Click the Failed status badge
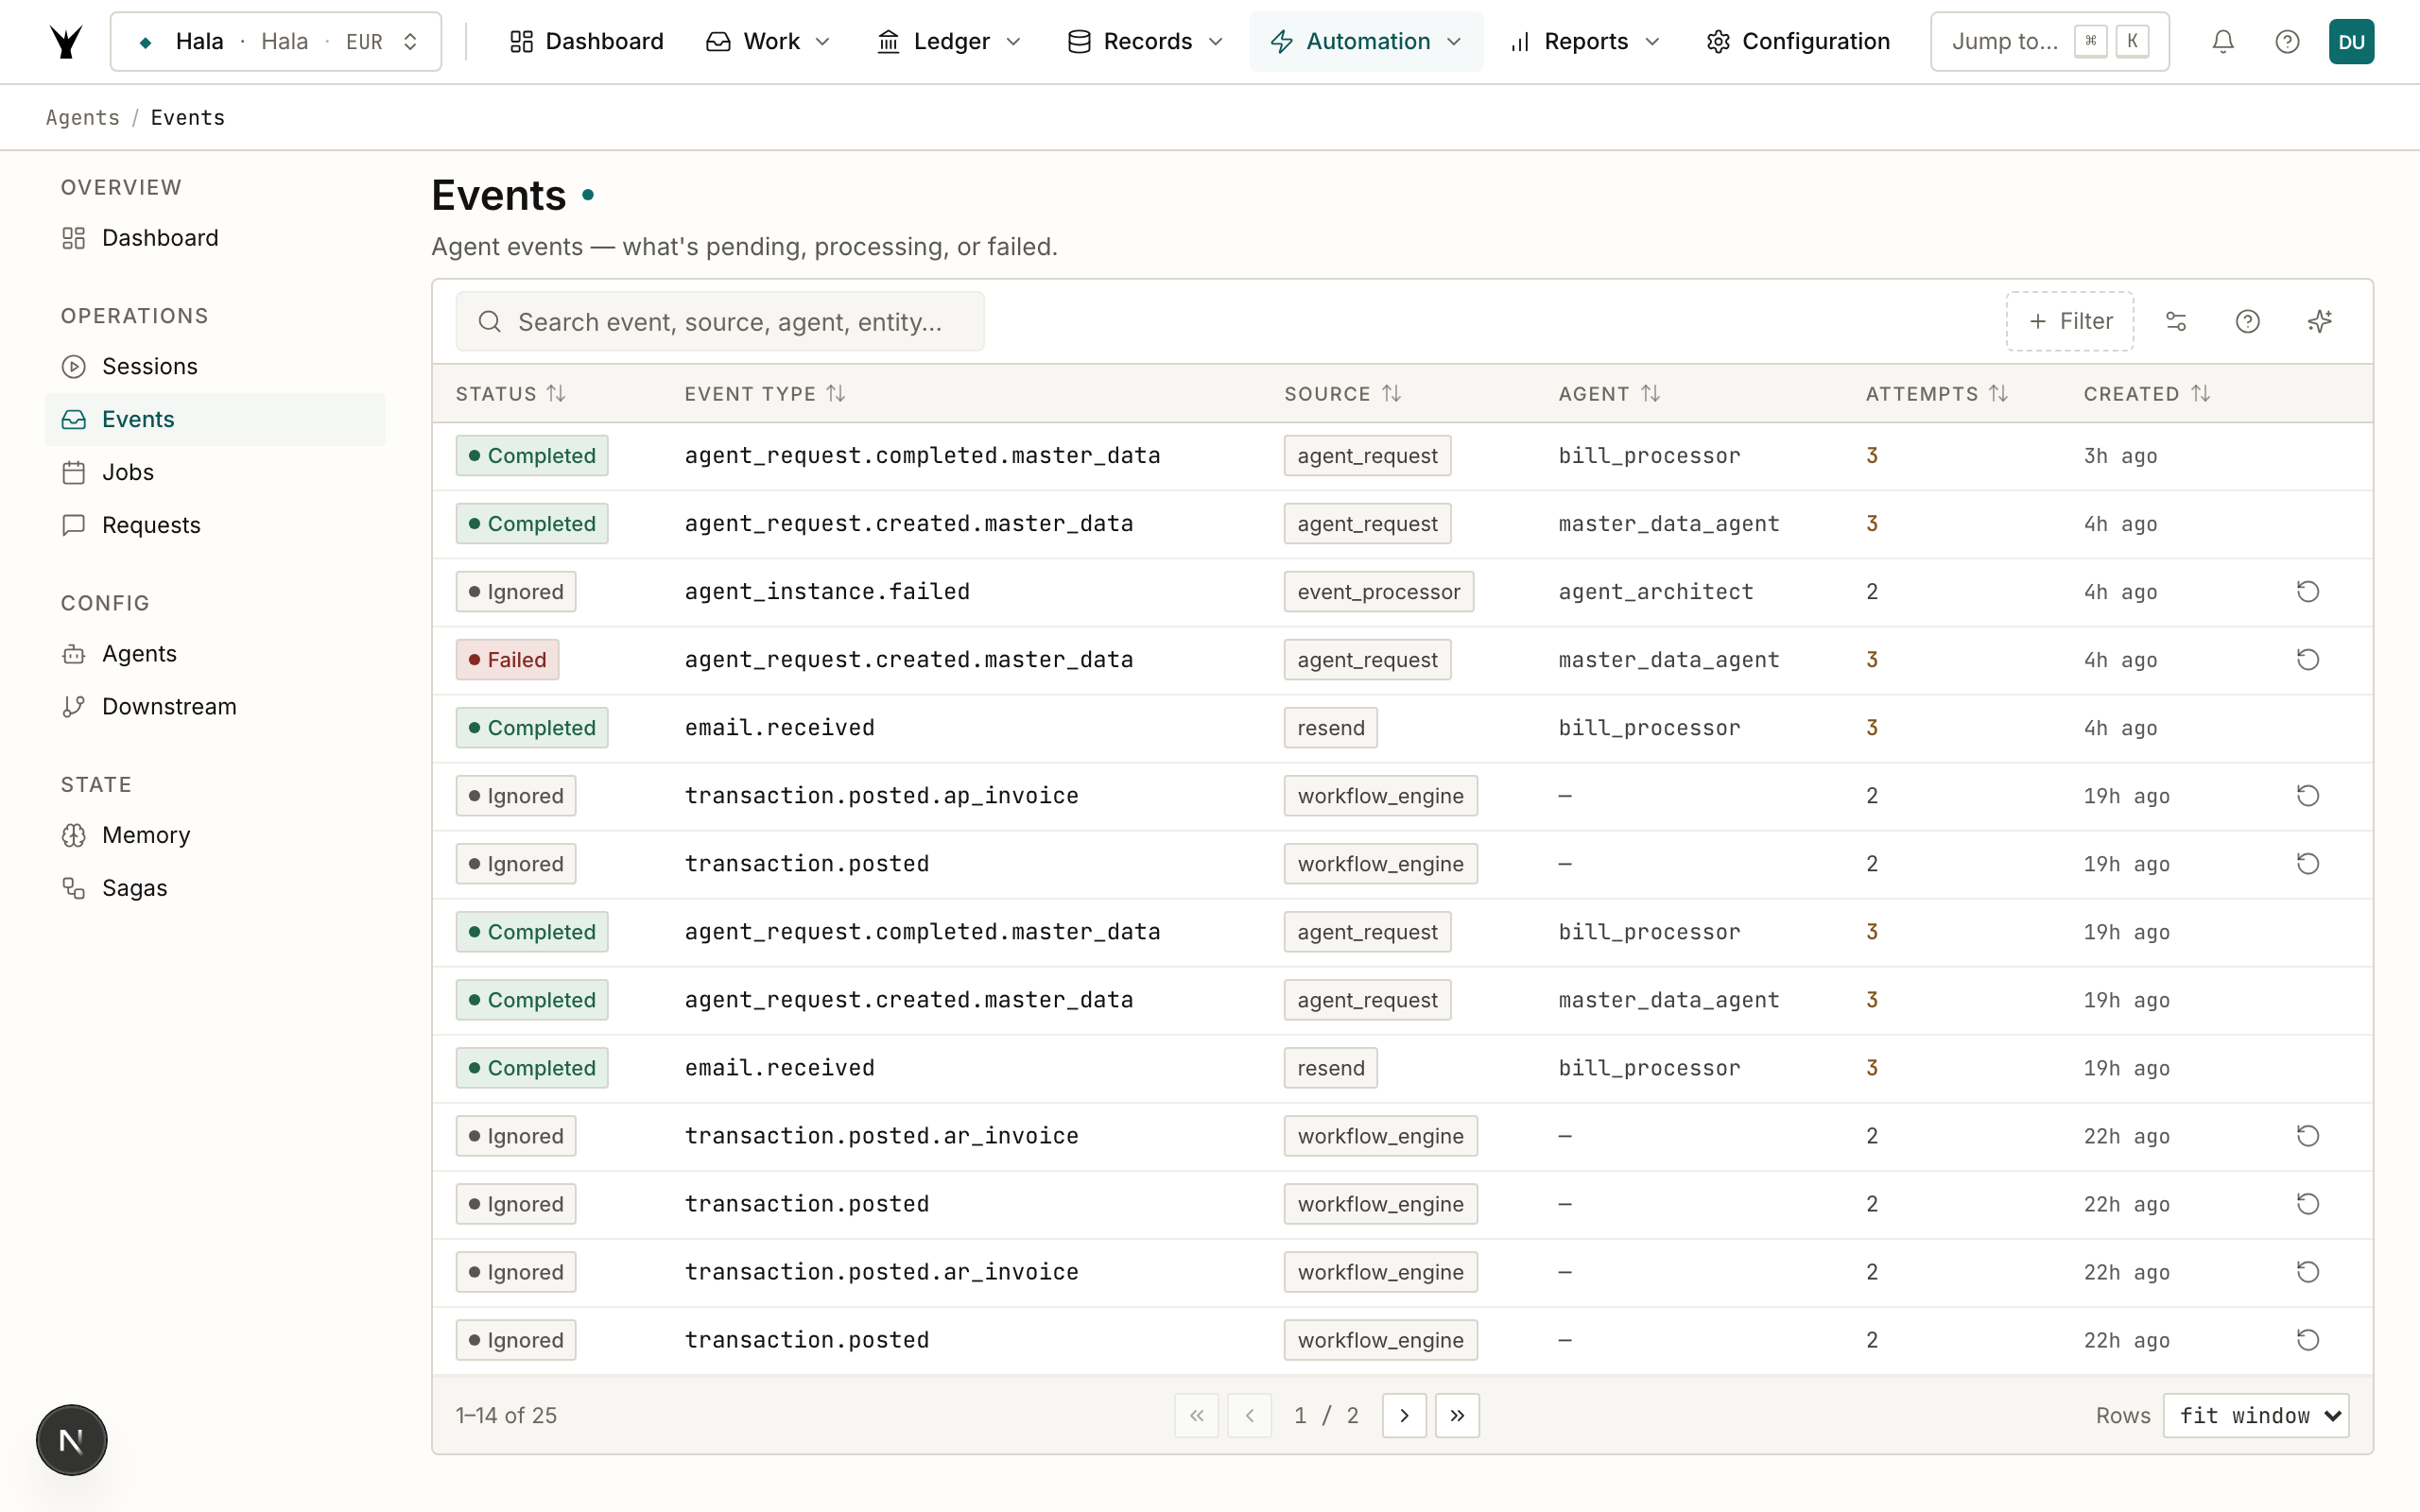 tap(507, 660)
